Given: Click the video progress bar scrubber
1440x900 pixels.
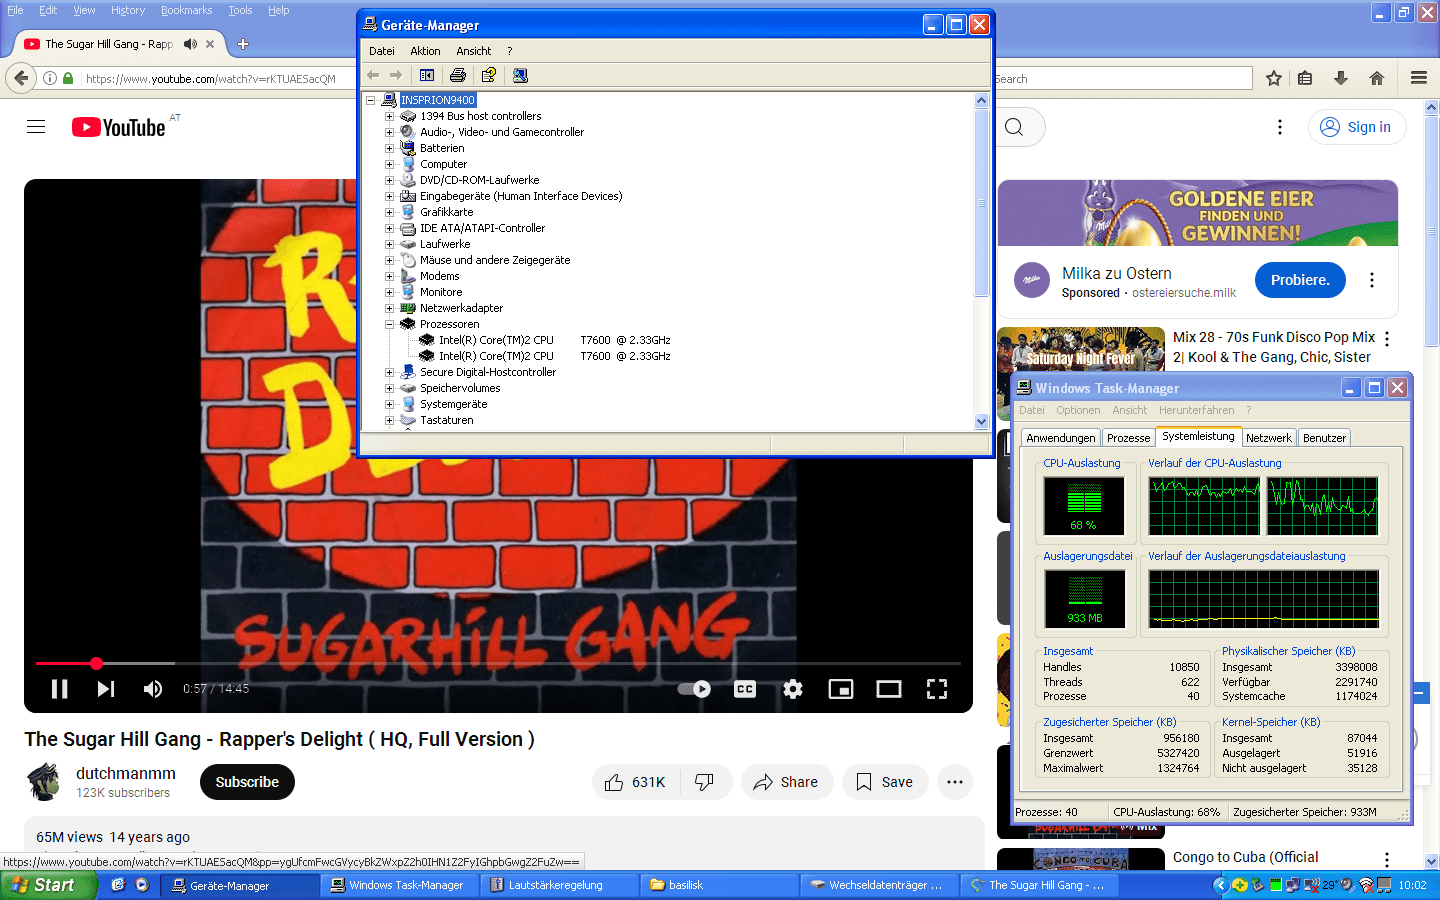Looking at the screenshot, I should pyautogui.click(x=96, y=663).
